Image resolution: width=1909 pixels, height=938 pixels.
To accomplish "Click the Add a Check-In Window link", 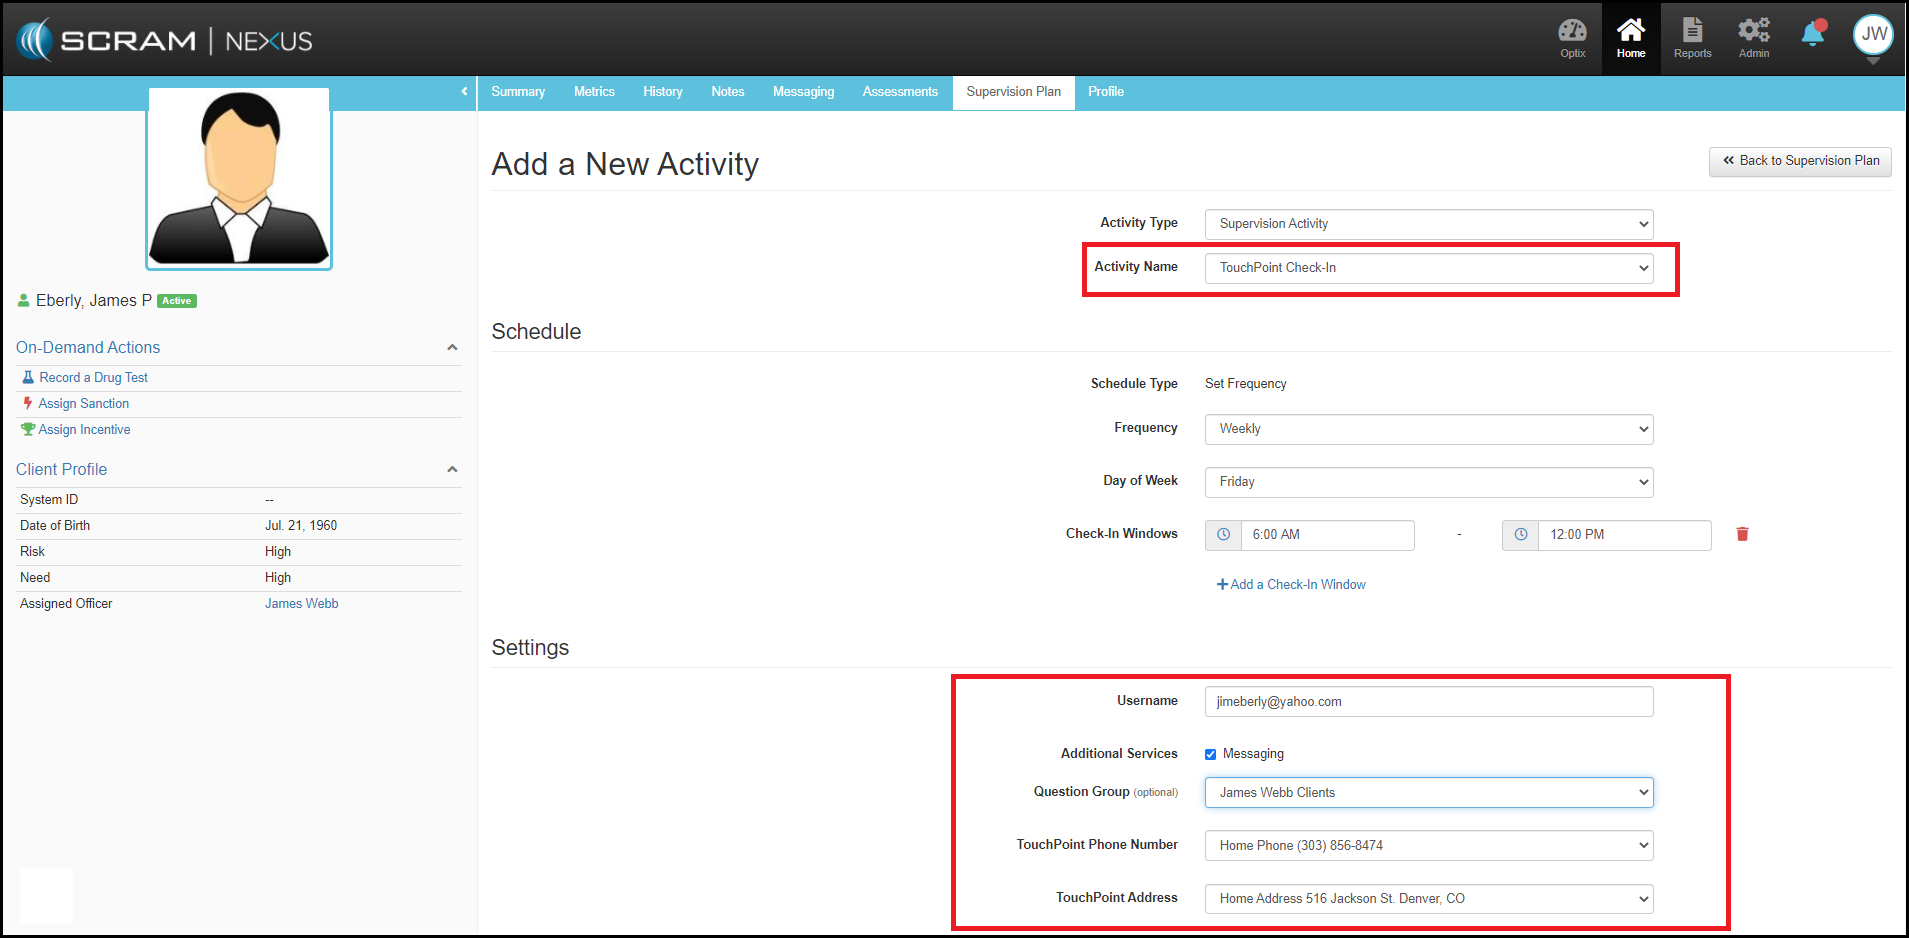I will [1291, 585].
